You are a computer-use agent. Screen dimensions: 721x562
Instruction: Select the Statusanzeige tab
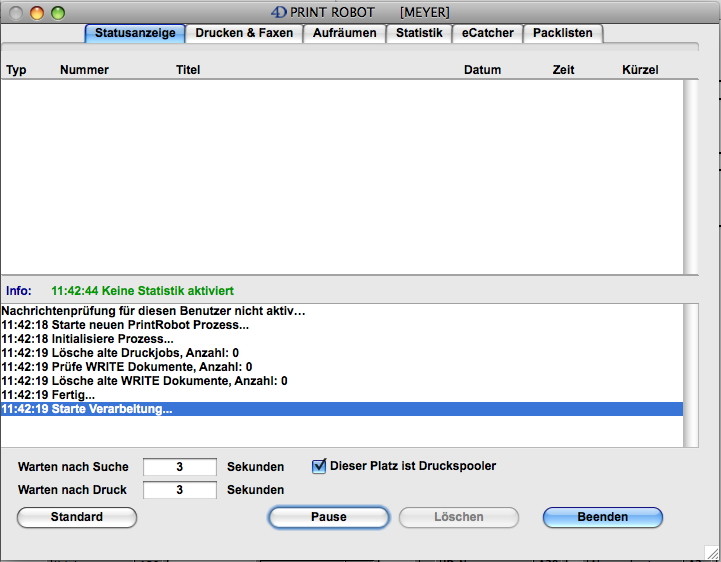pyautogui.click(x=135, y=33)
